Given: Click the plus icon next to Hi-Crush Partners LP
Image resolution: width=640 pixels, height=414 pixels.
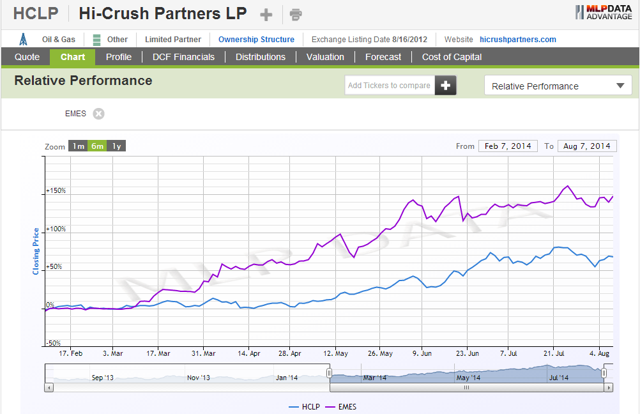Looking at the screenshot, I should [266, 15].
